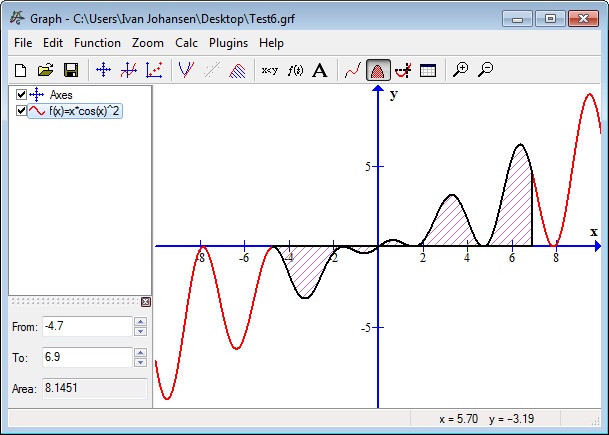
Task: Select the path length tool
Action: (403, 70)
